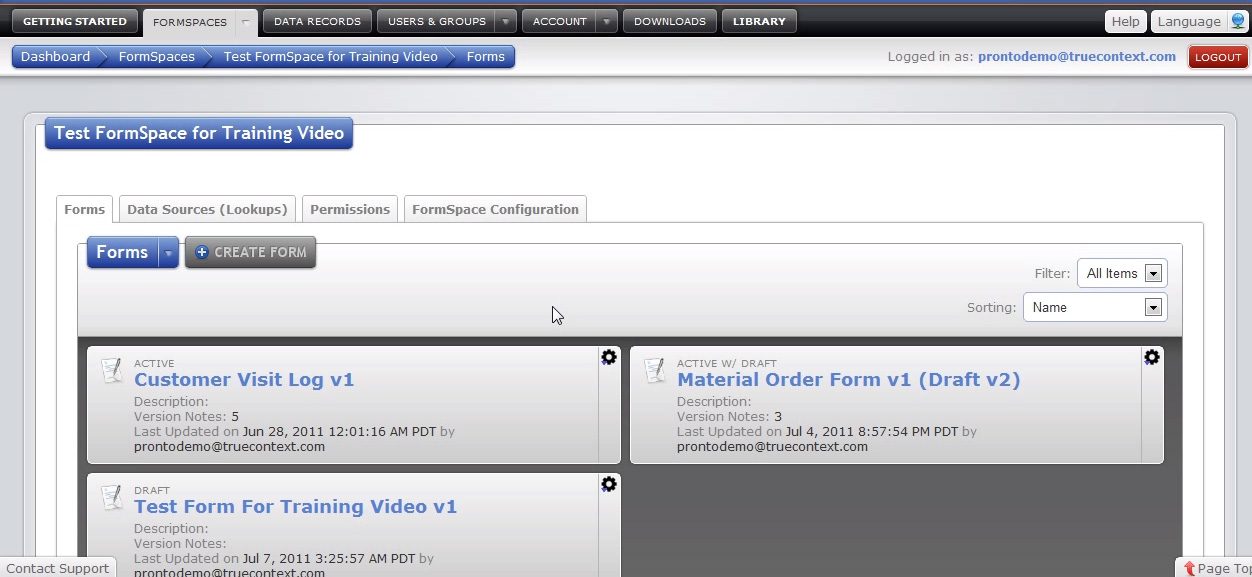Click the Dashboard breadcrumb

(55, 56)
